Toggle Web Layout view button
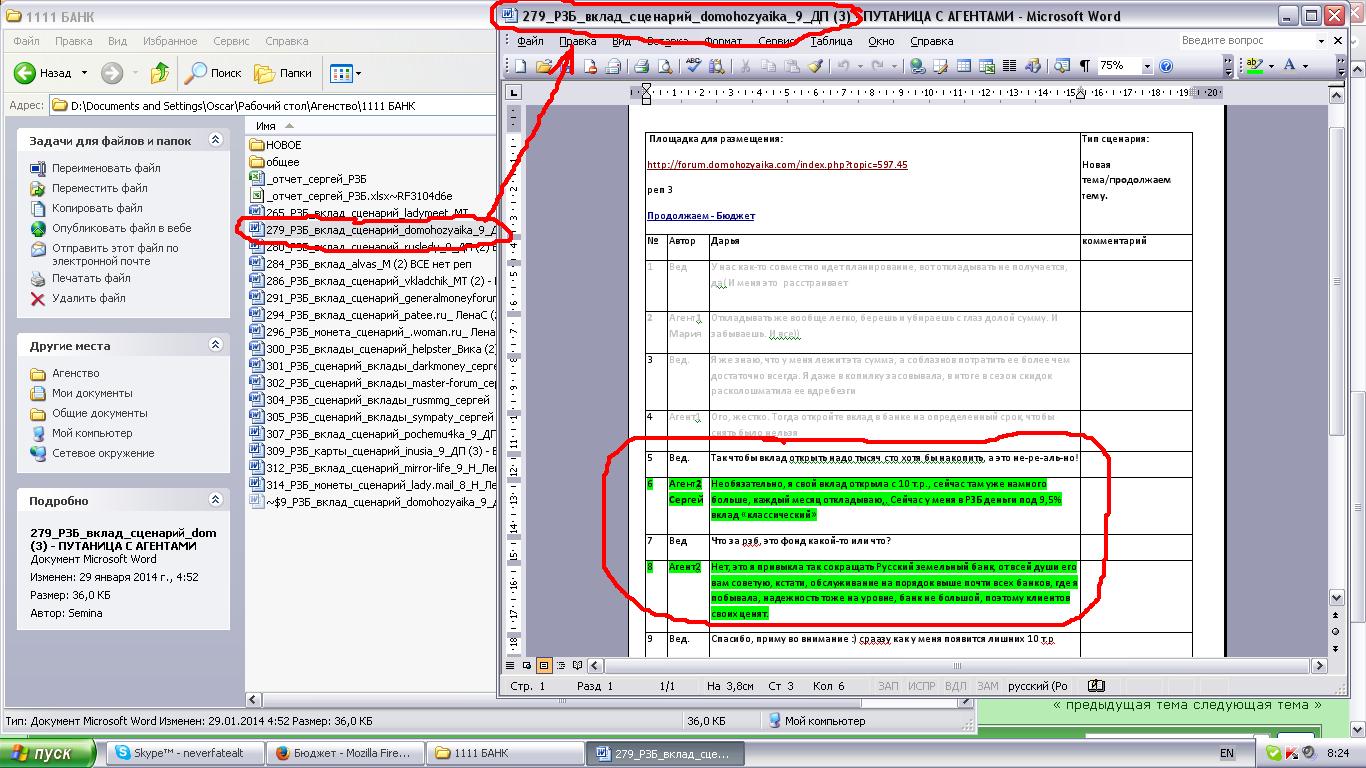 pos(527,665)
